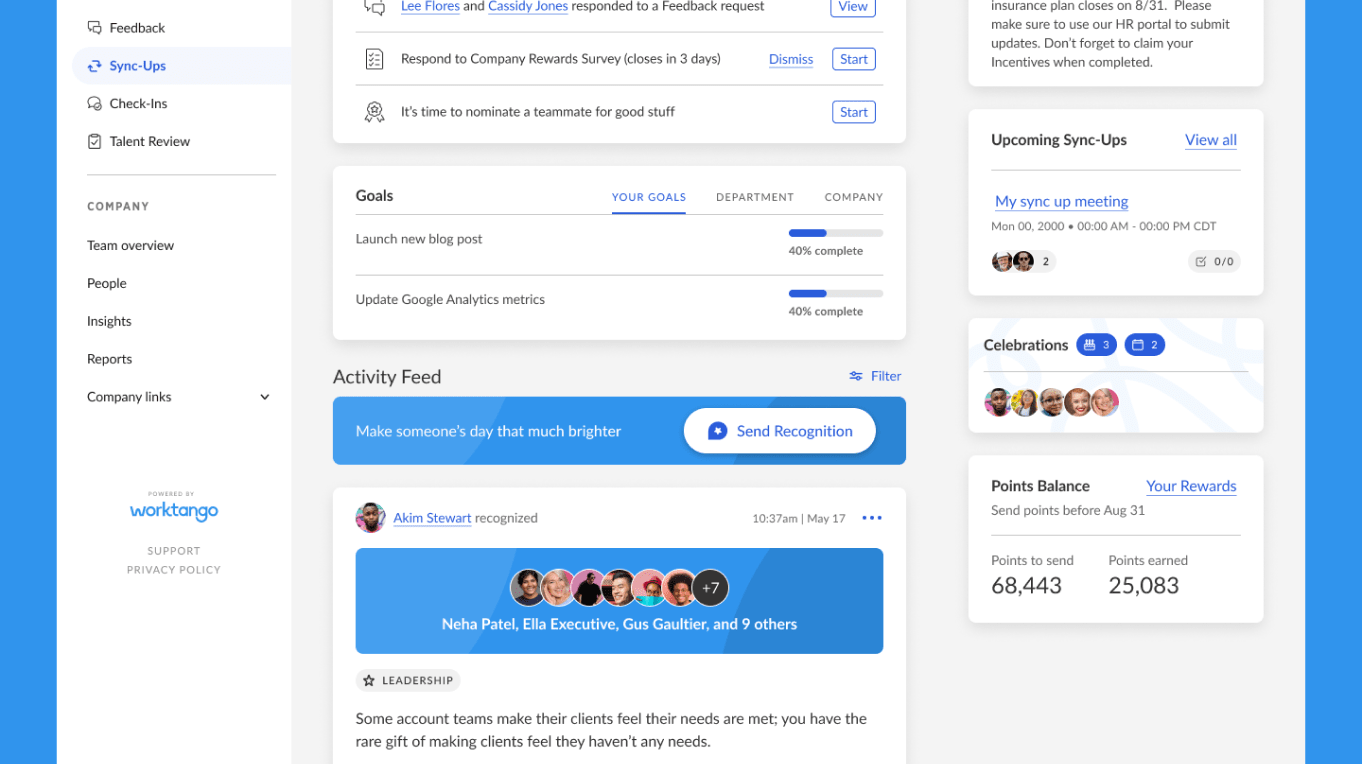Click the Feedback icon in sidebar

(94, 28)
